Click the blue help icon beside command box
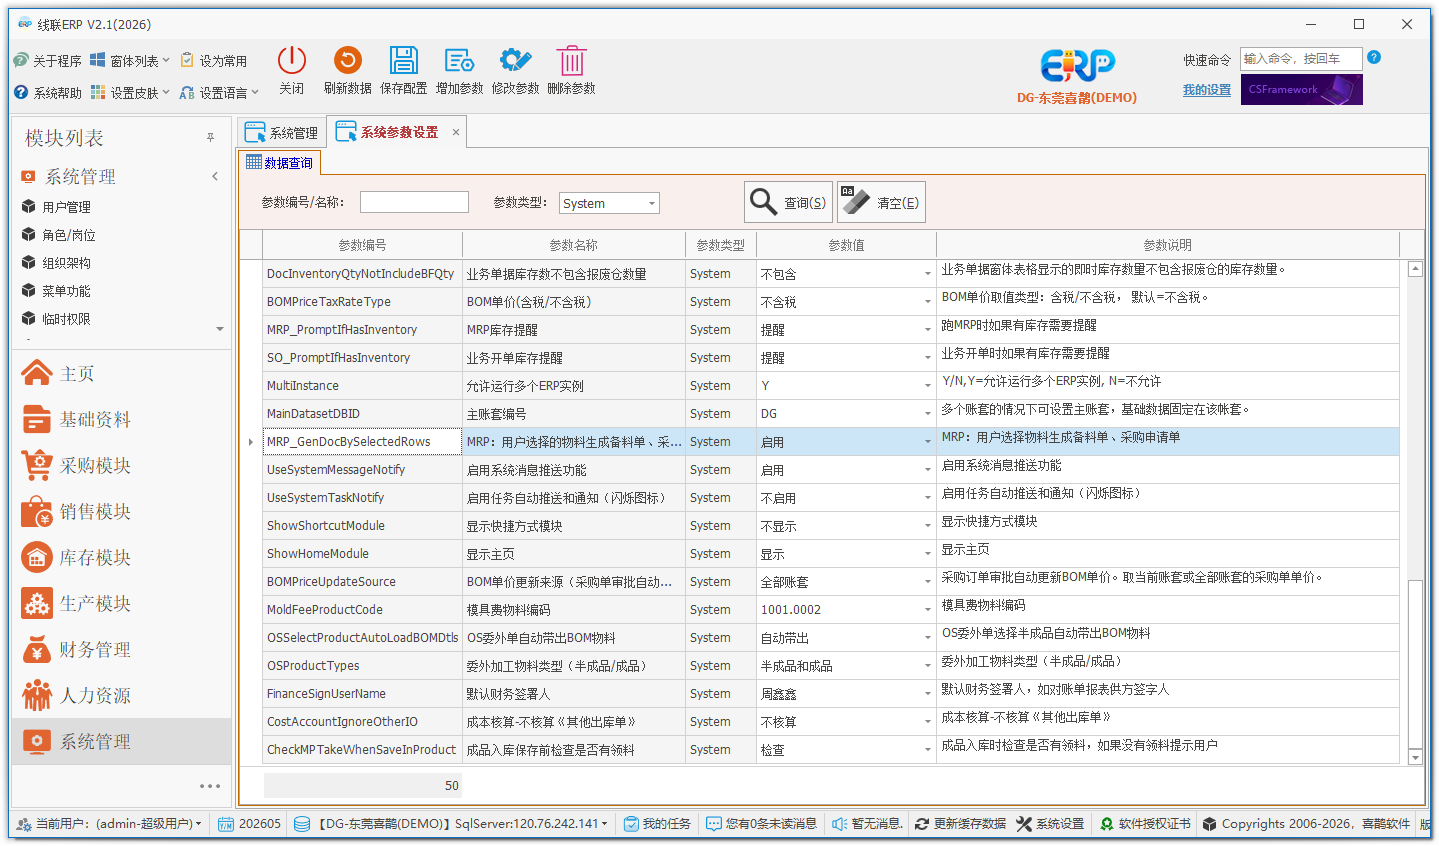This screenshot has width=1439, height=846. click(x=1374, y=58)
